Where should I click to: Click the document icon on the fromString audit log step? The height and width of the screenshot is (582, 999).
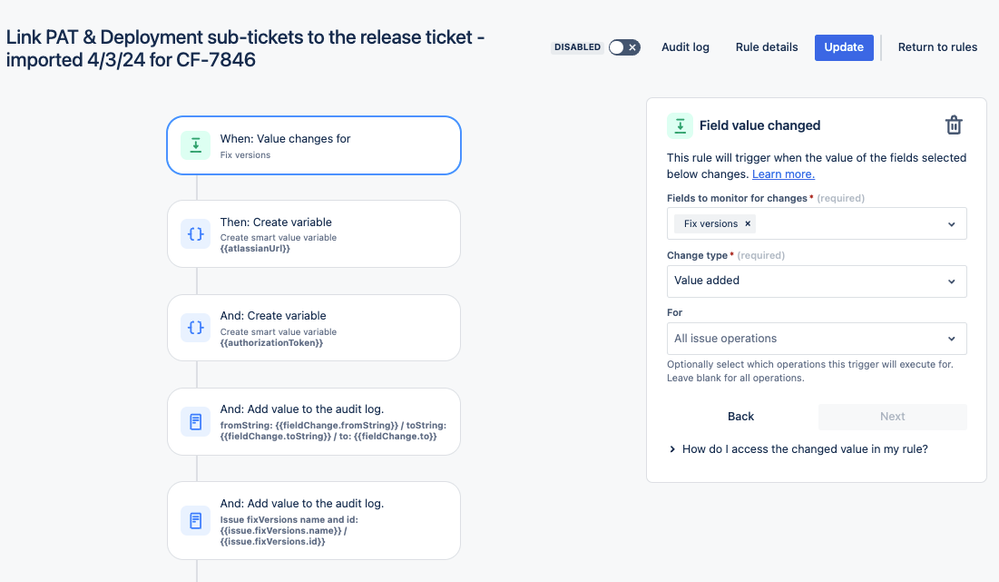pos(196,421)
